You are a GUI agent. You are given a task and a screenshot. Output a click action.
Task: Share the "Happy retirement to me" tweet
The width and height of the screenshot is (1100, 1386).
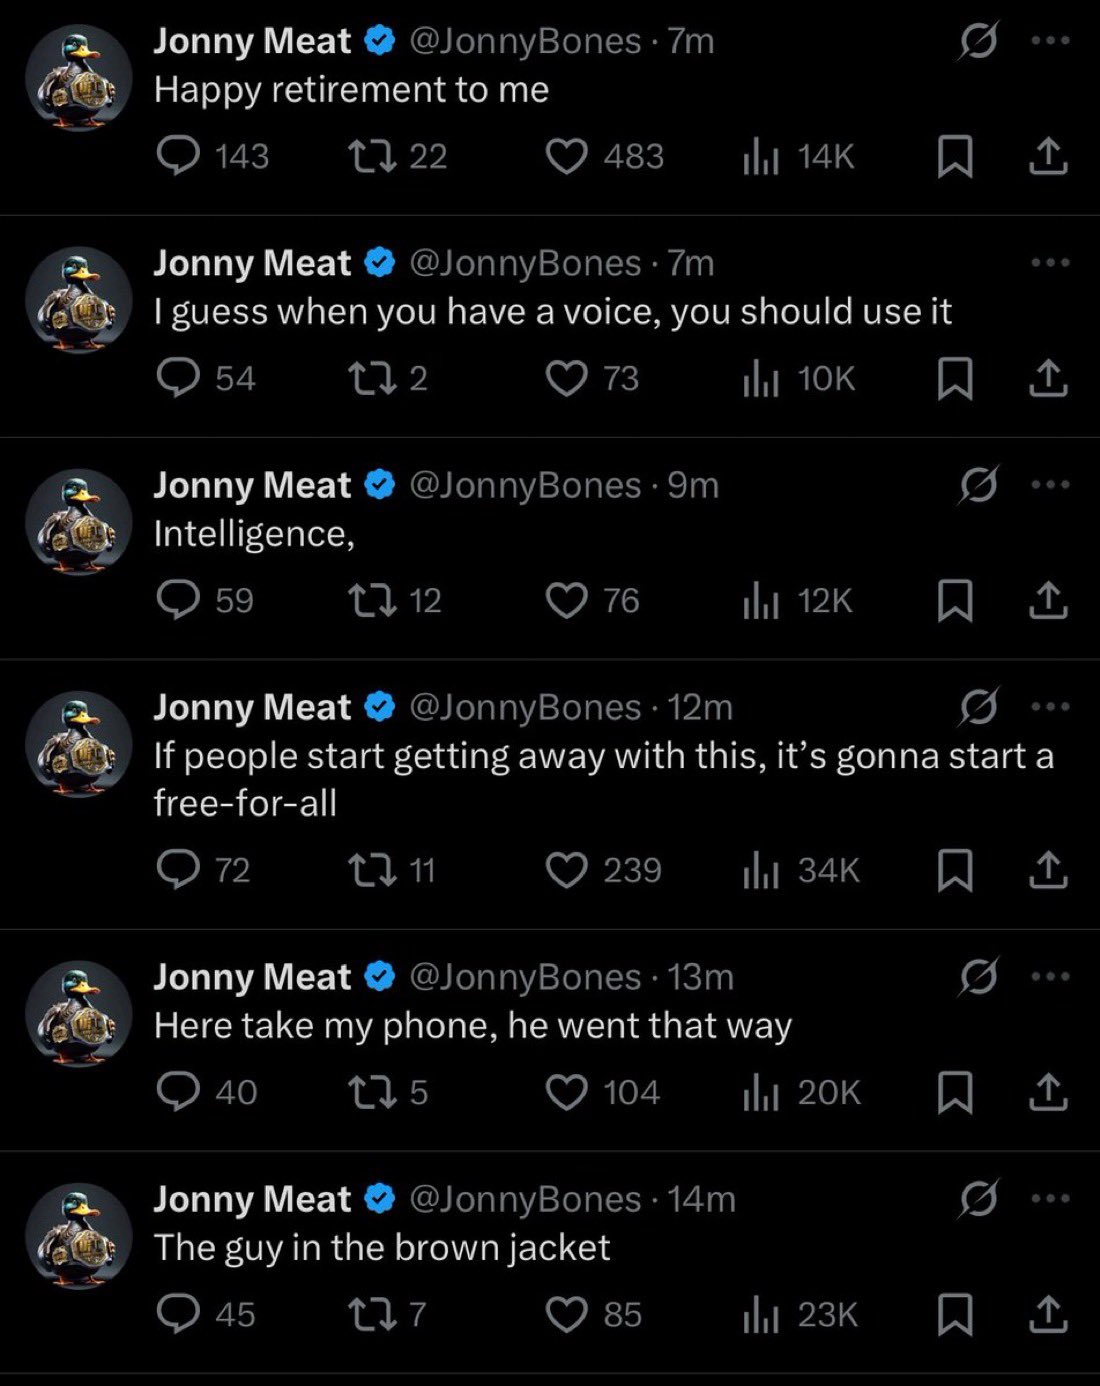(1048, 157)
